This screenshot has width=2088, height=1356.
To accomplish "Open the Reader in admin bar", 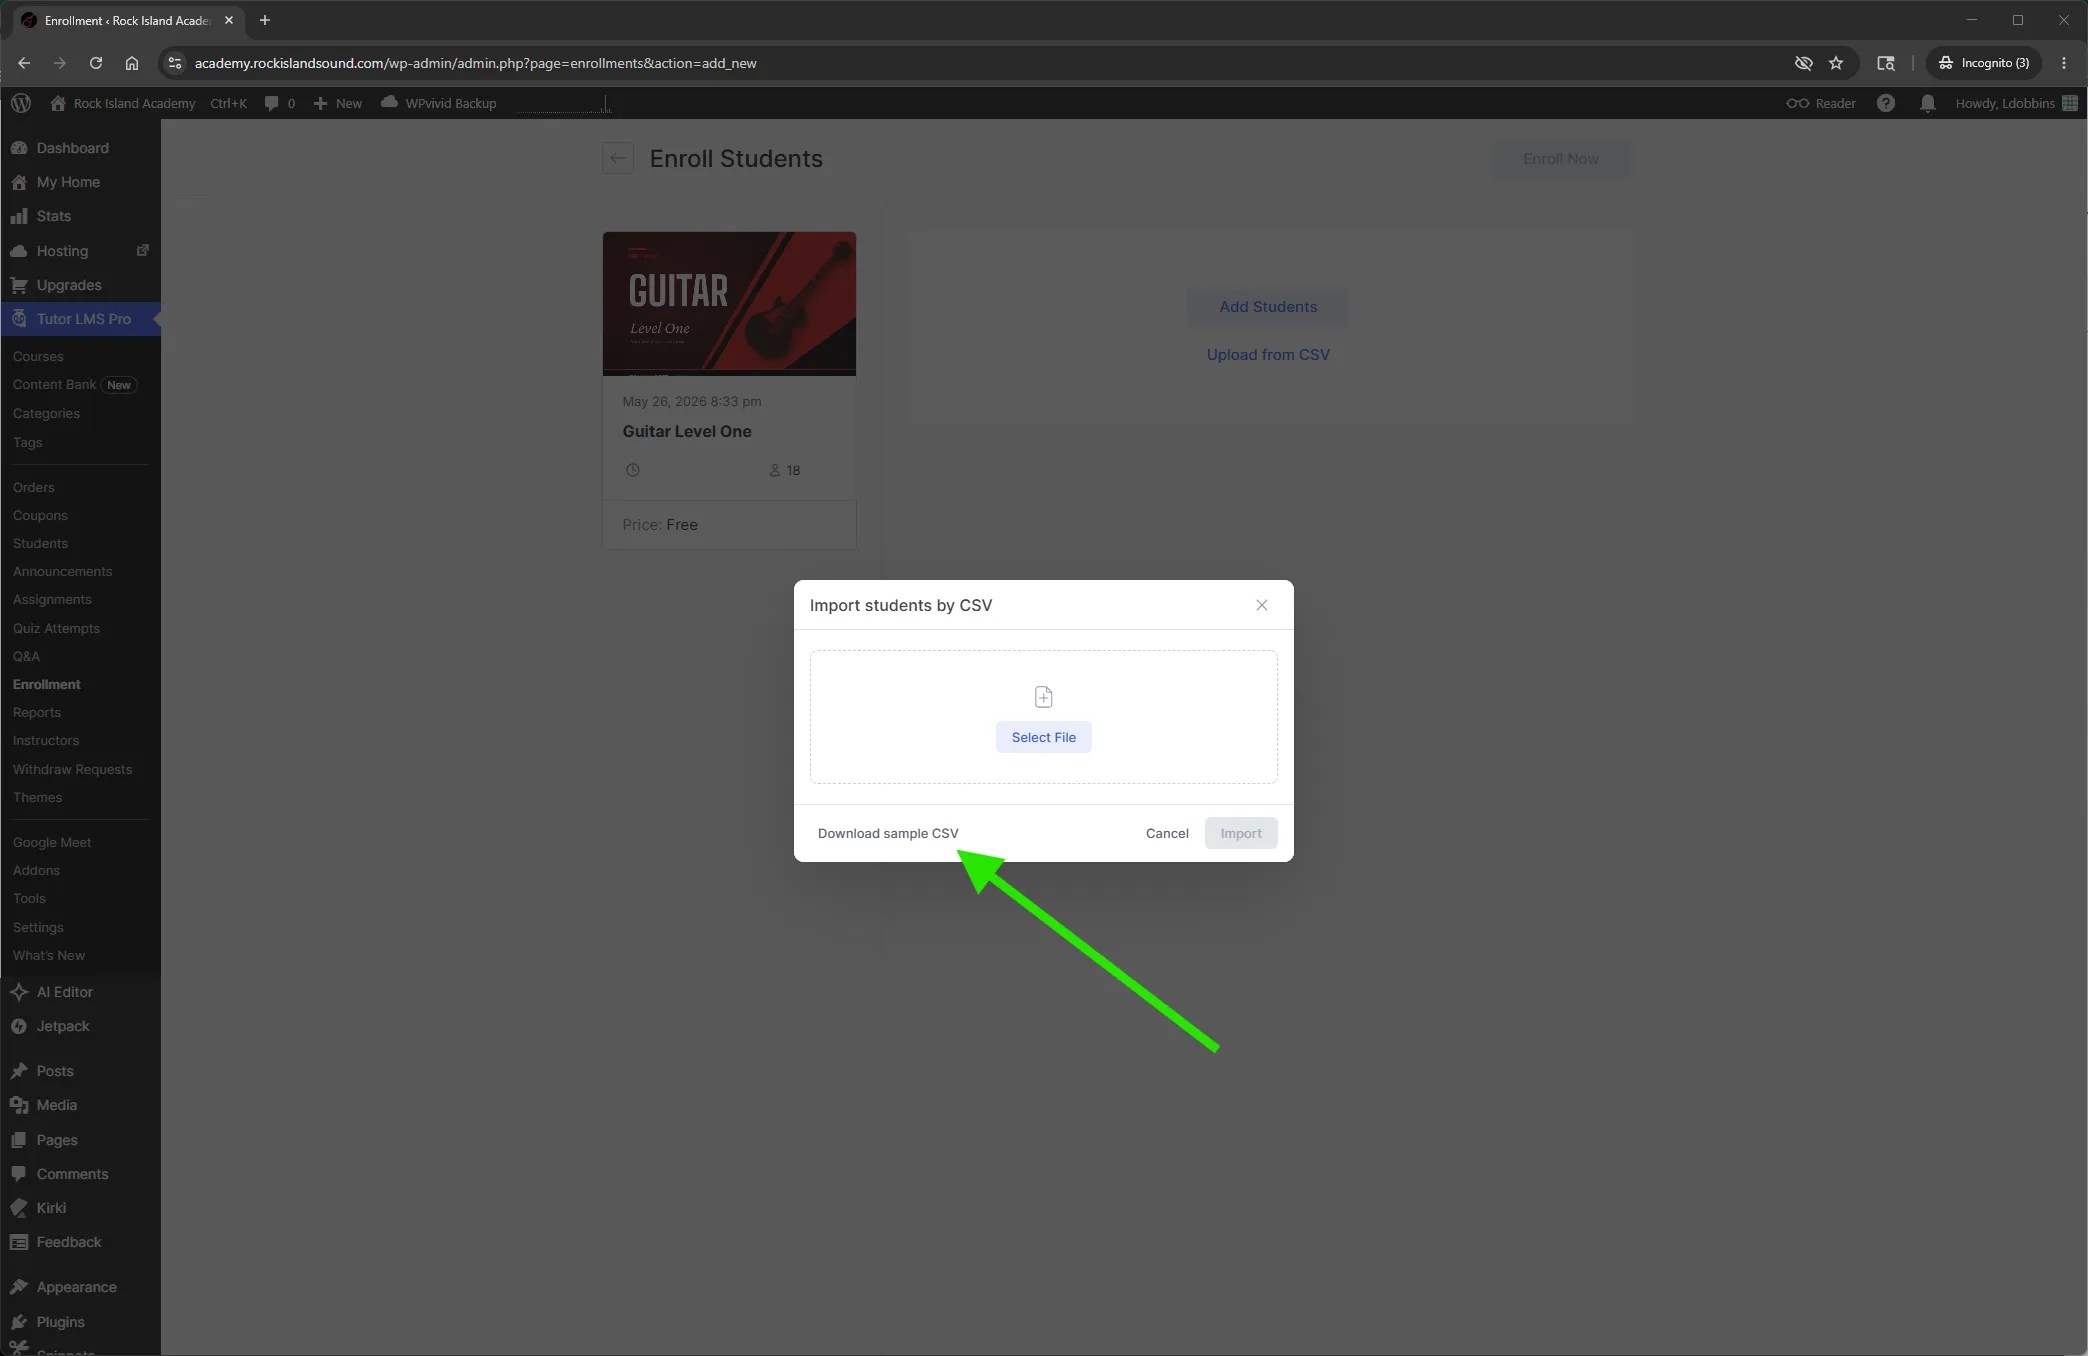I will [x=1821, y=103].
